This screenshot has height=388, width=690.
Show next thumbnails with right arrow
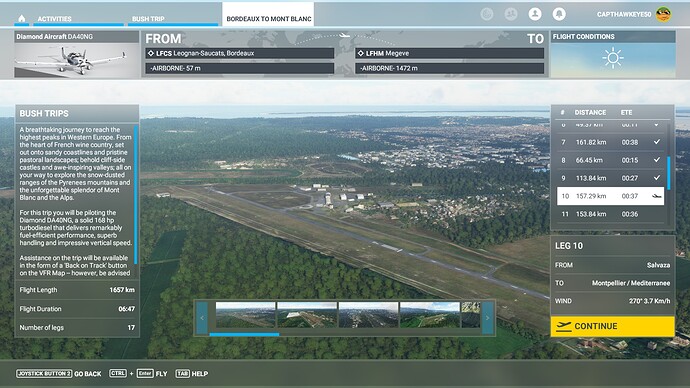point(487,318)
